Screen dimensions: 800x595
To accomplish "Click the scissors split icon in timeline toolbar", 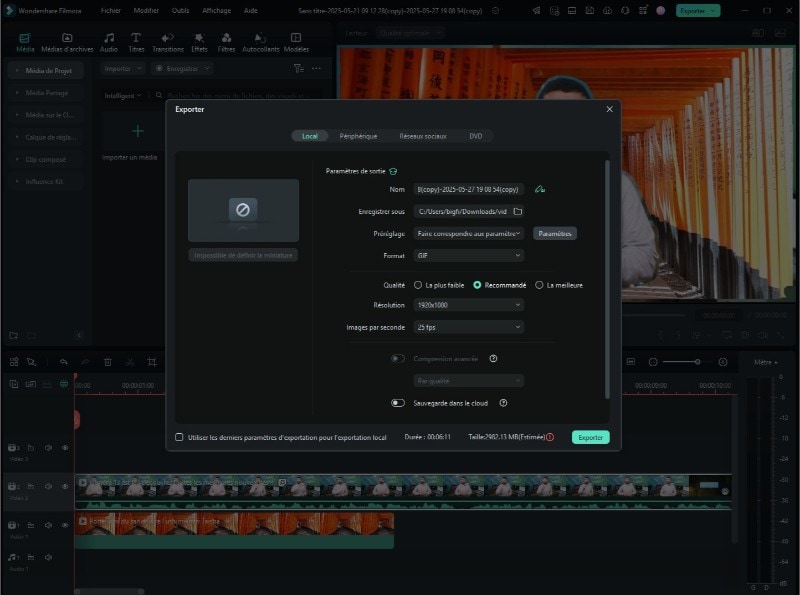I will pyautogui.click(x=130, y=362).
